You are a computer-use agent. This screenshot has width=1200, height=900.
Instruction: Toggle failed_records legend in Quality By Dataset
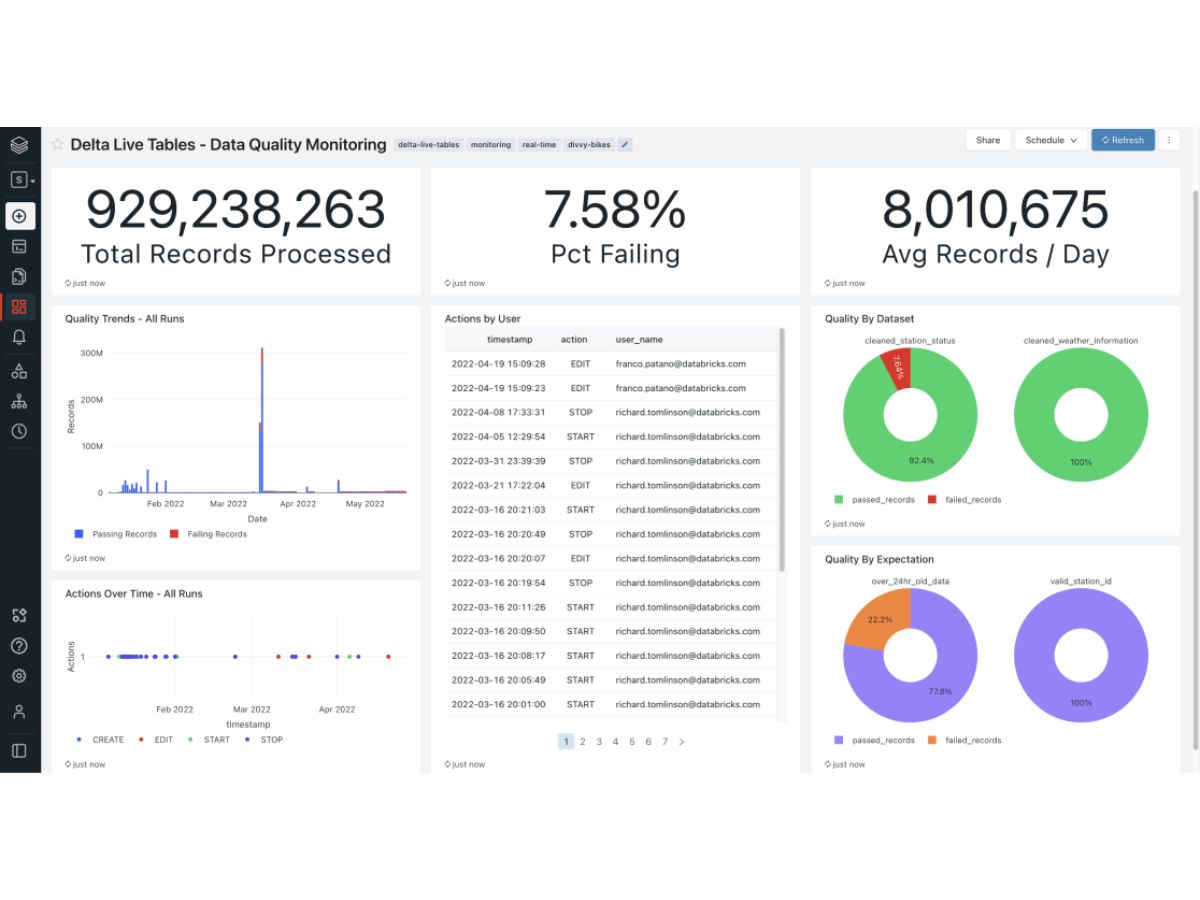(x=963, y=499)
